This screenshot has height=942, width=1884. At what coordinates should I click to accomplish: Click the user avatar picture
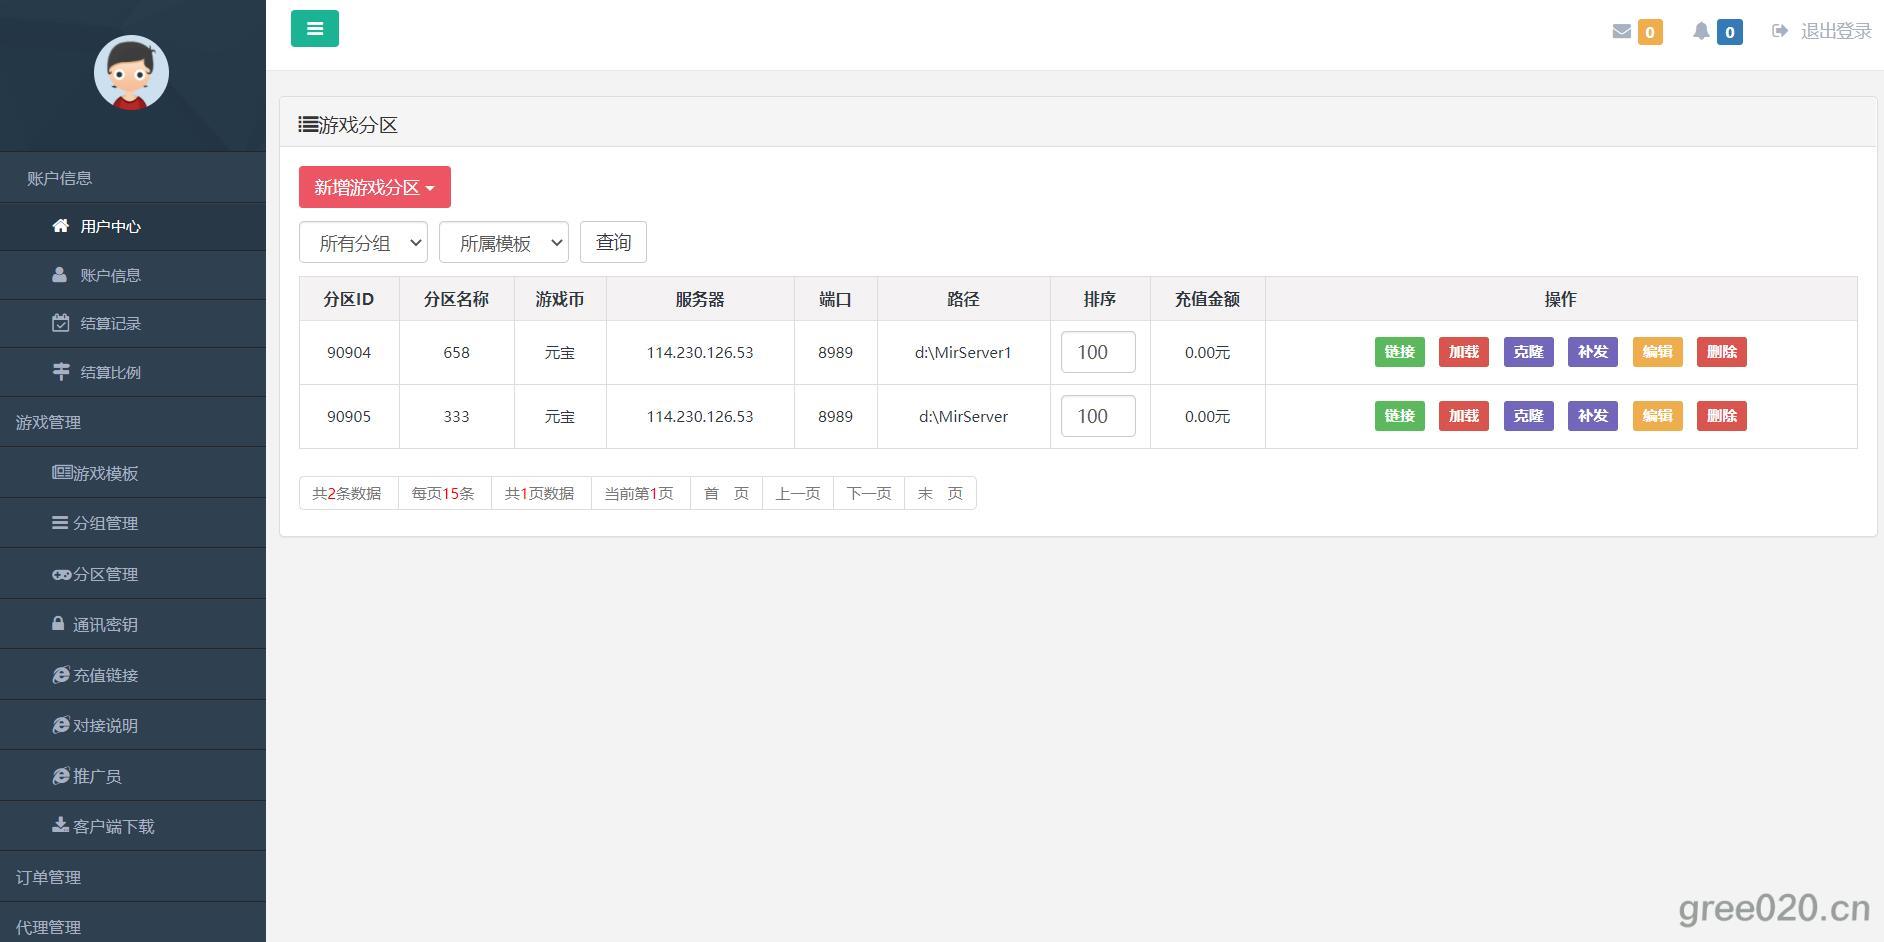point(131,73)
